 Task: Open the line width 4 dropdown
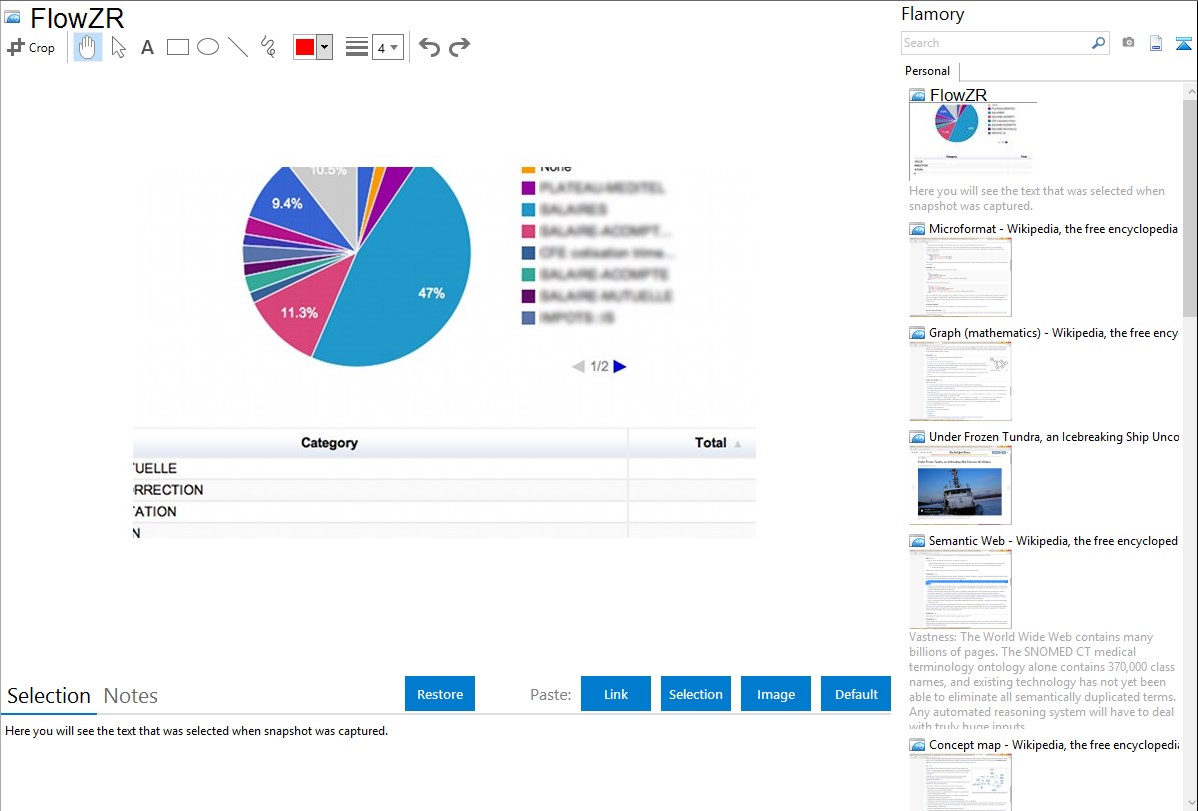(x=387, y=47)
